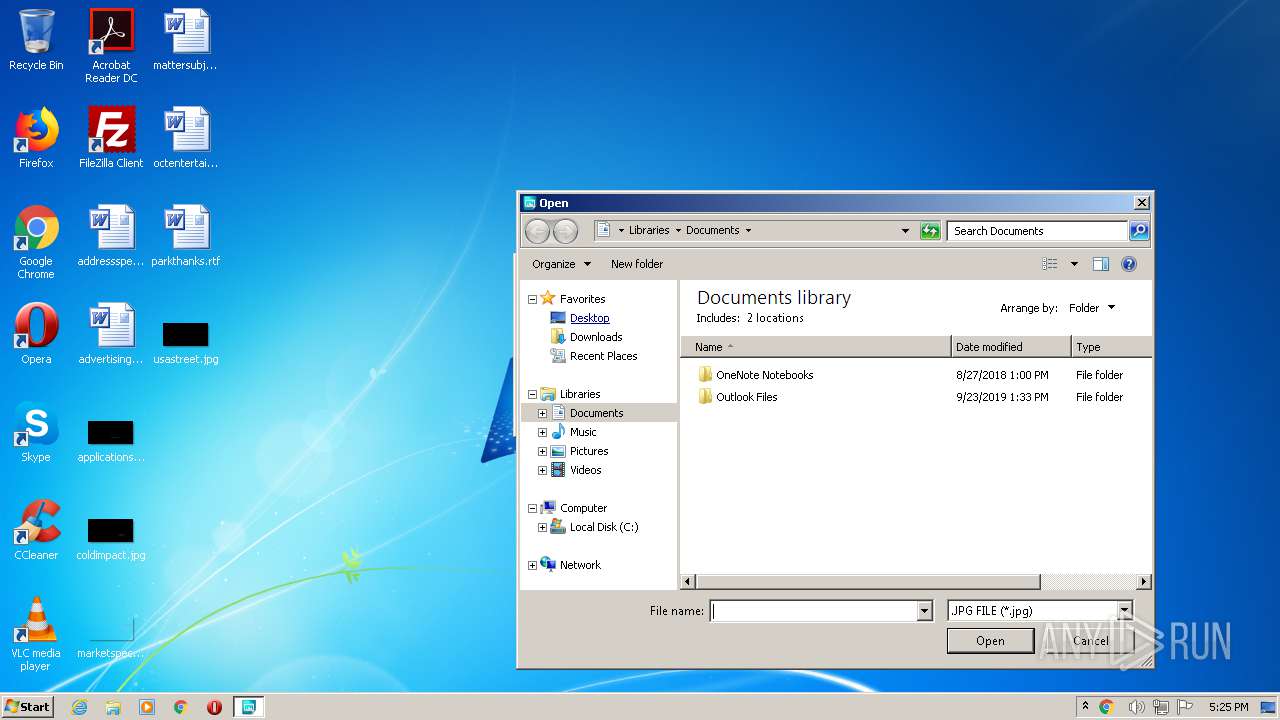1280x720 pixels.
Task: Expand the Videos library node
Action: tap(543, 470)
